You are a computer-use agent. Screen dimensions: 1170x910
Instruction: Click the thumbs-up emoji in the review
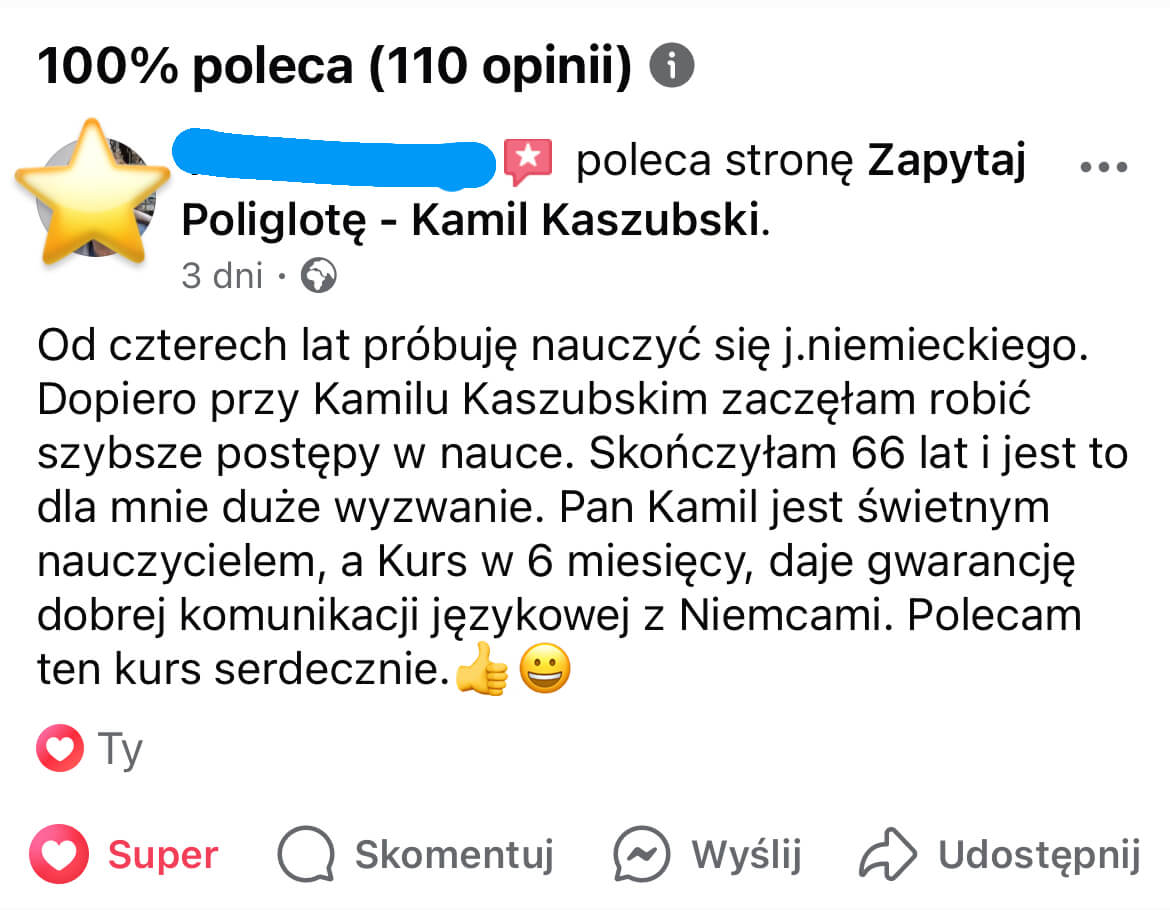click(482, 671)
